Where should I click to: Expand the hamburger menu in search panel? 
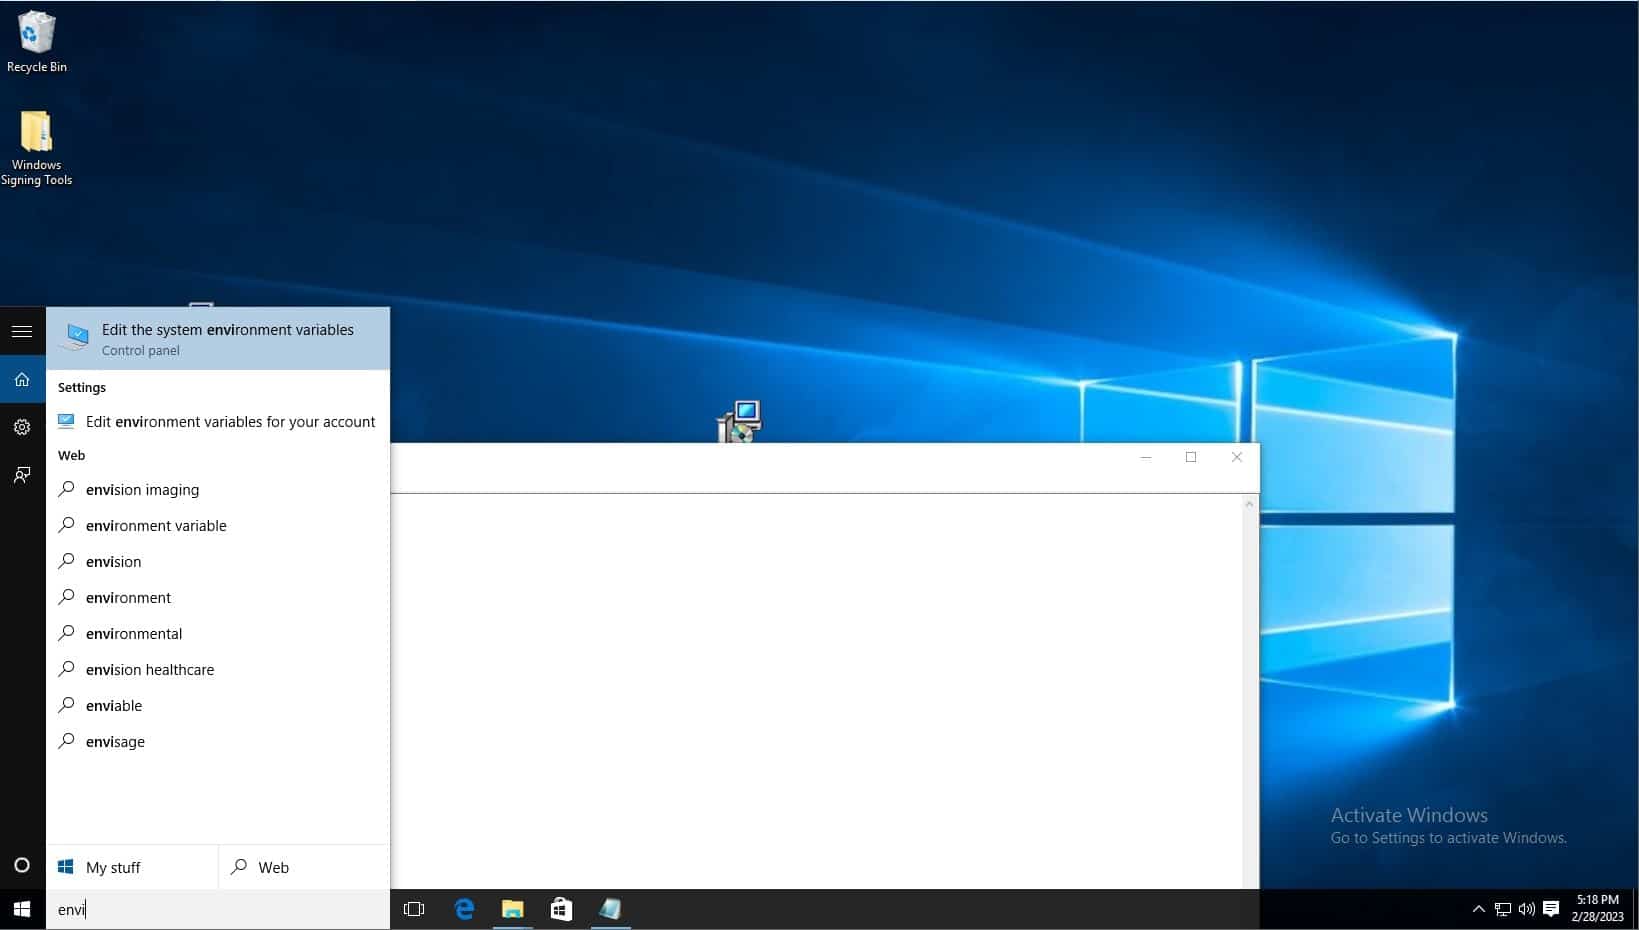click(x=22, y=331)
